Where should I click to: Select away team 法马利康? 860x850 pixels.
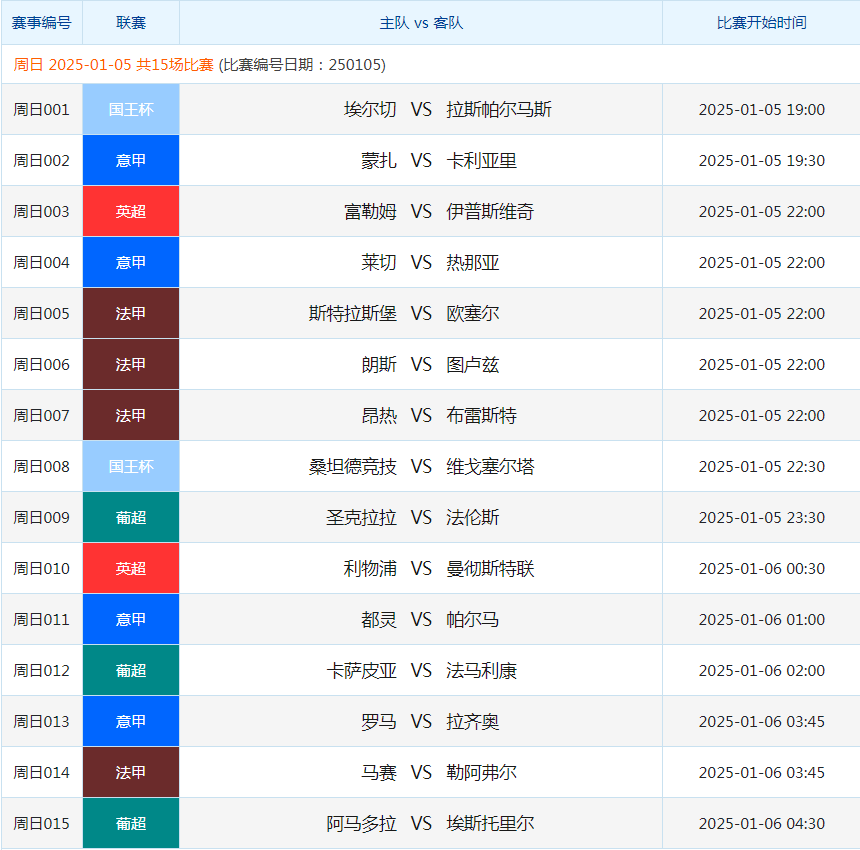pos(482,671)
